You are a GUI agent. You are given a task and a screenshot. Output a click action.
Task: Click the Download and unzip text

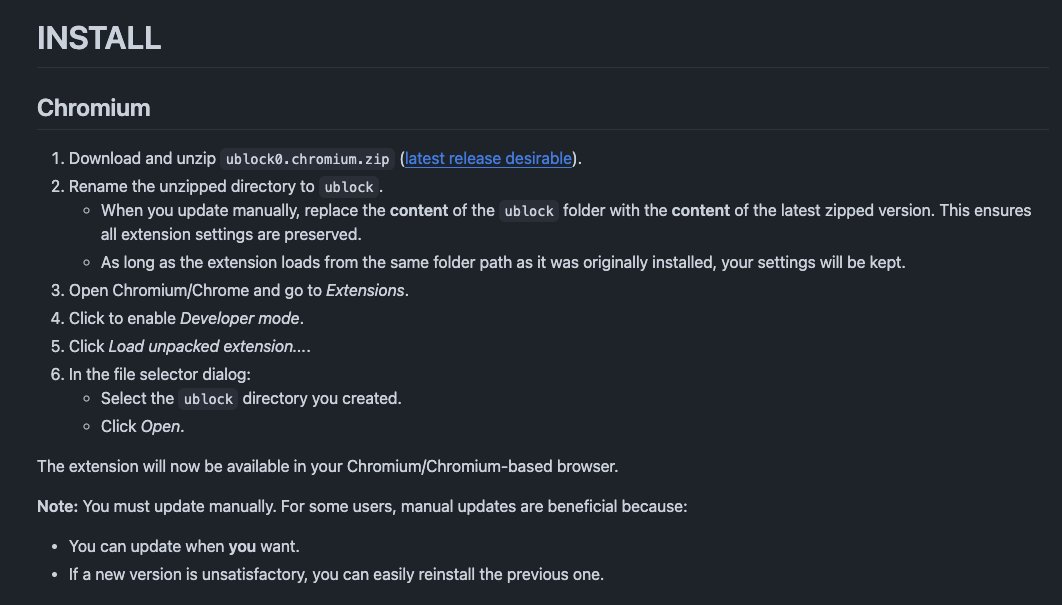(x=142, y=159)
